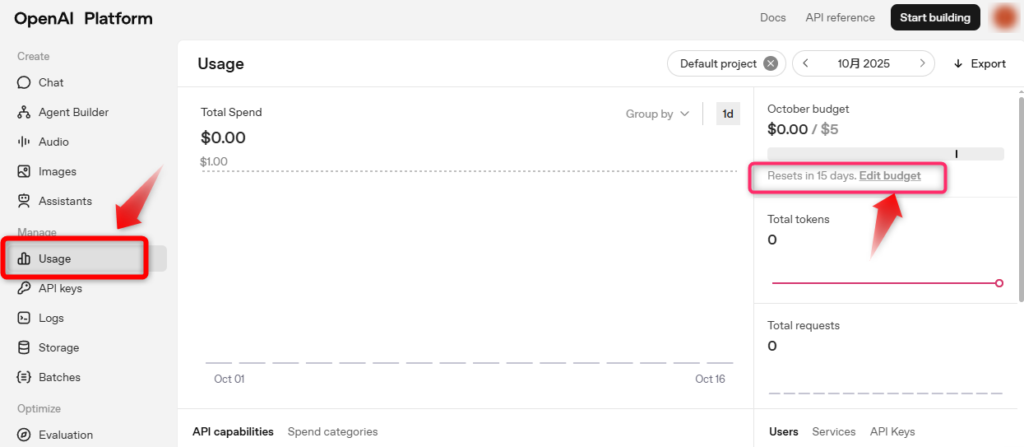Toggle the 1d interval button
Image resolution: width=1024 pixels, height=447 pixels.
(x=728, y=114)
